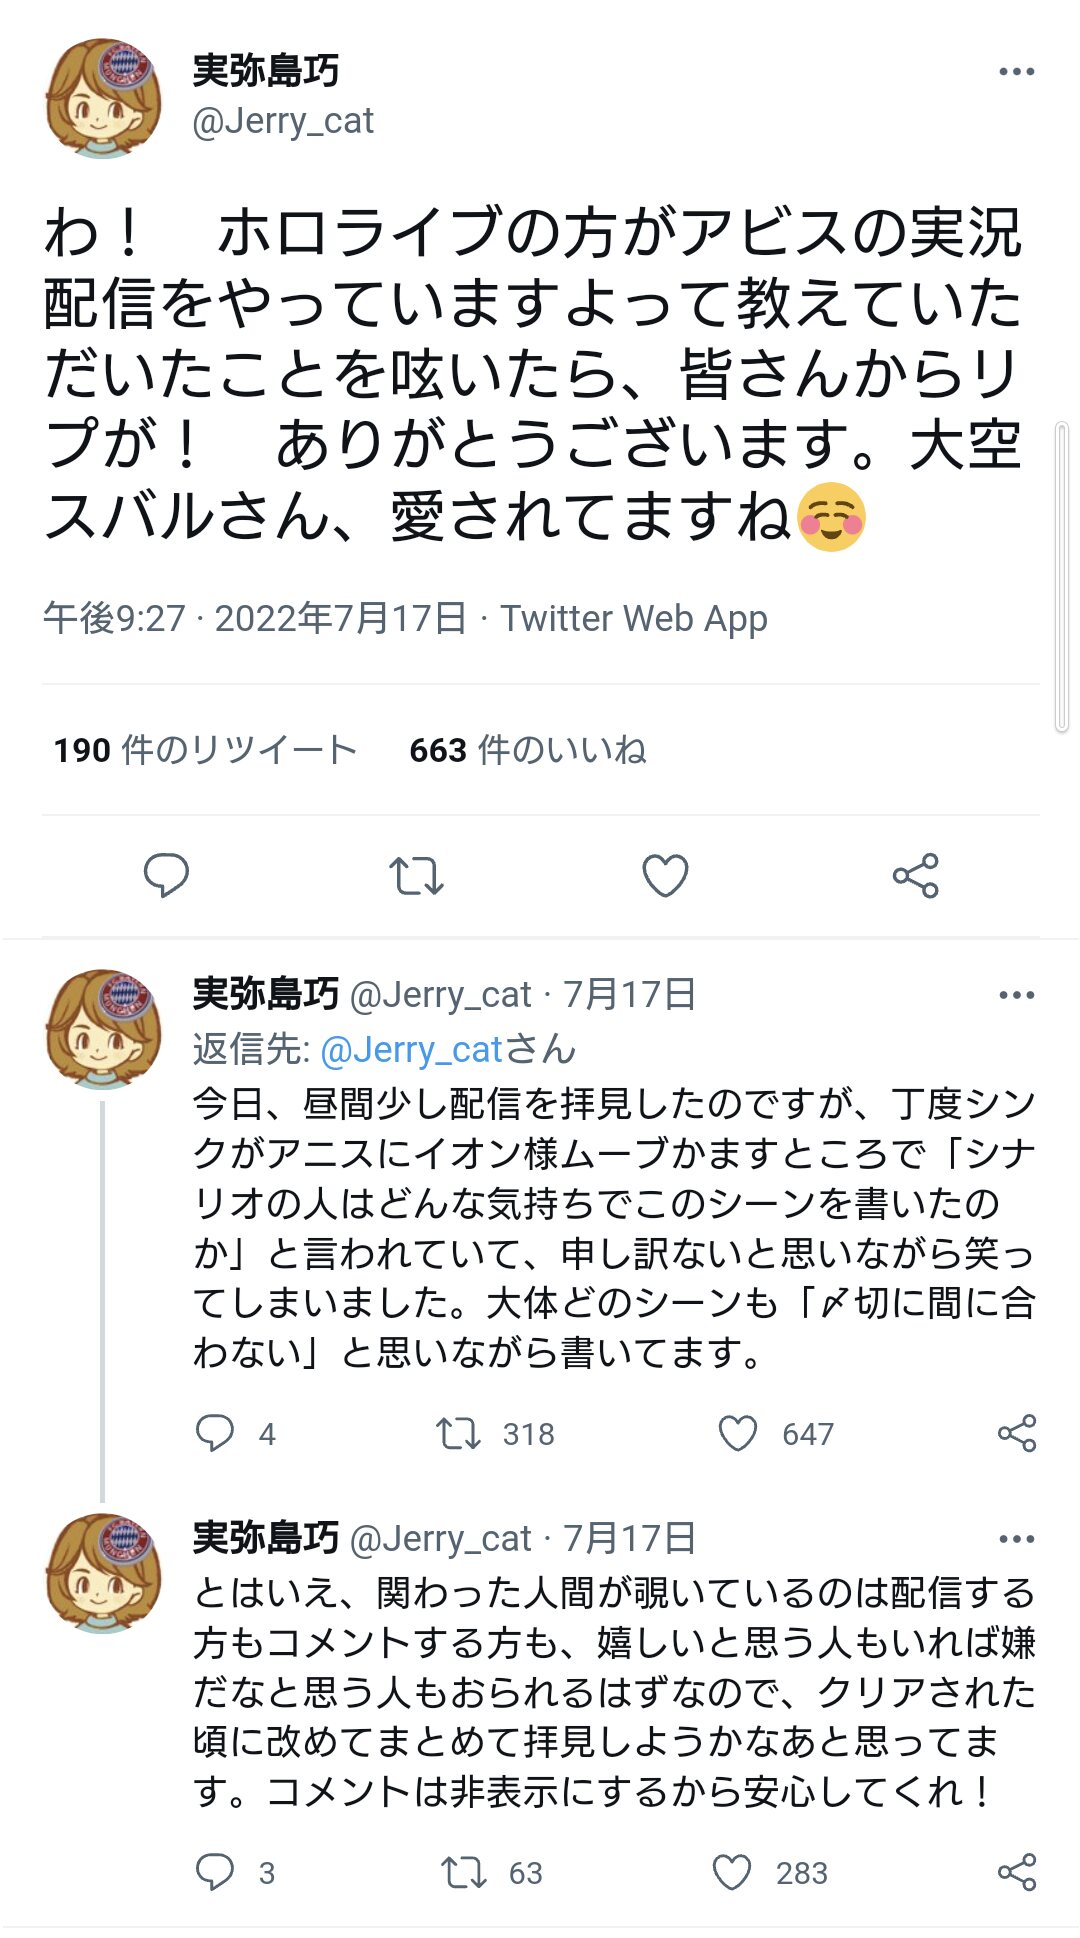
Task: Click reply icon with 3 replies
Action: click(215, 1872)
